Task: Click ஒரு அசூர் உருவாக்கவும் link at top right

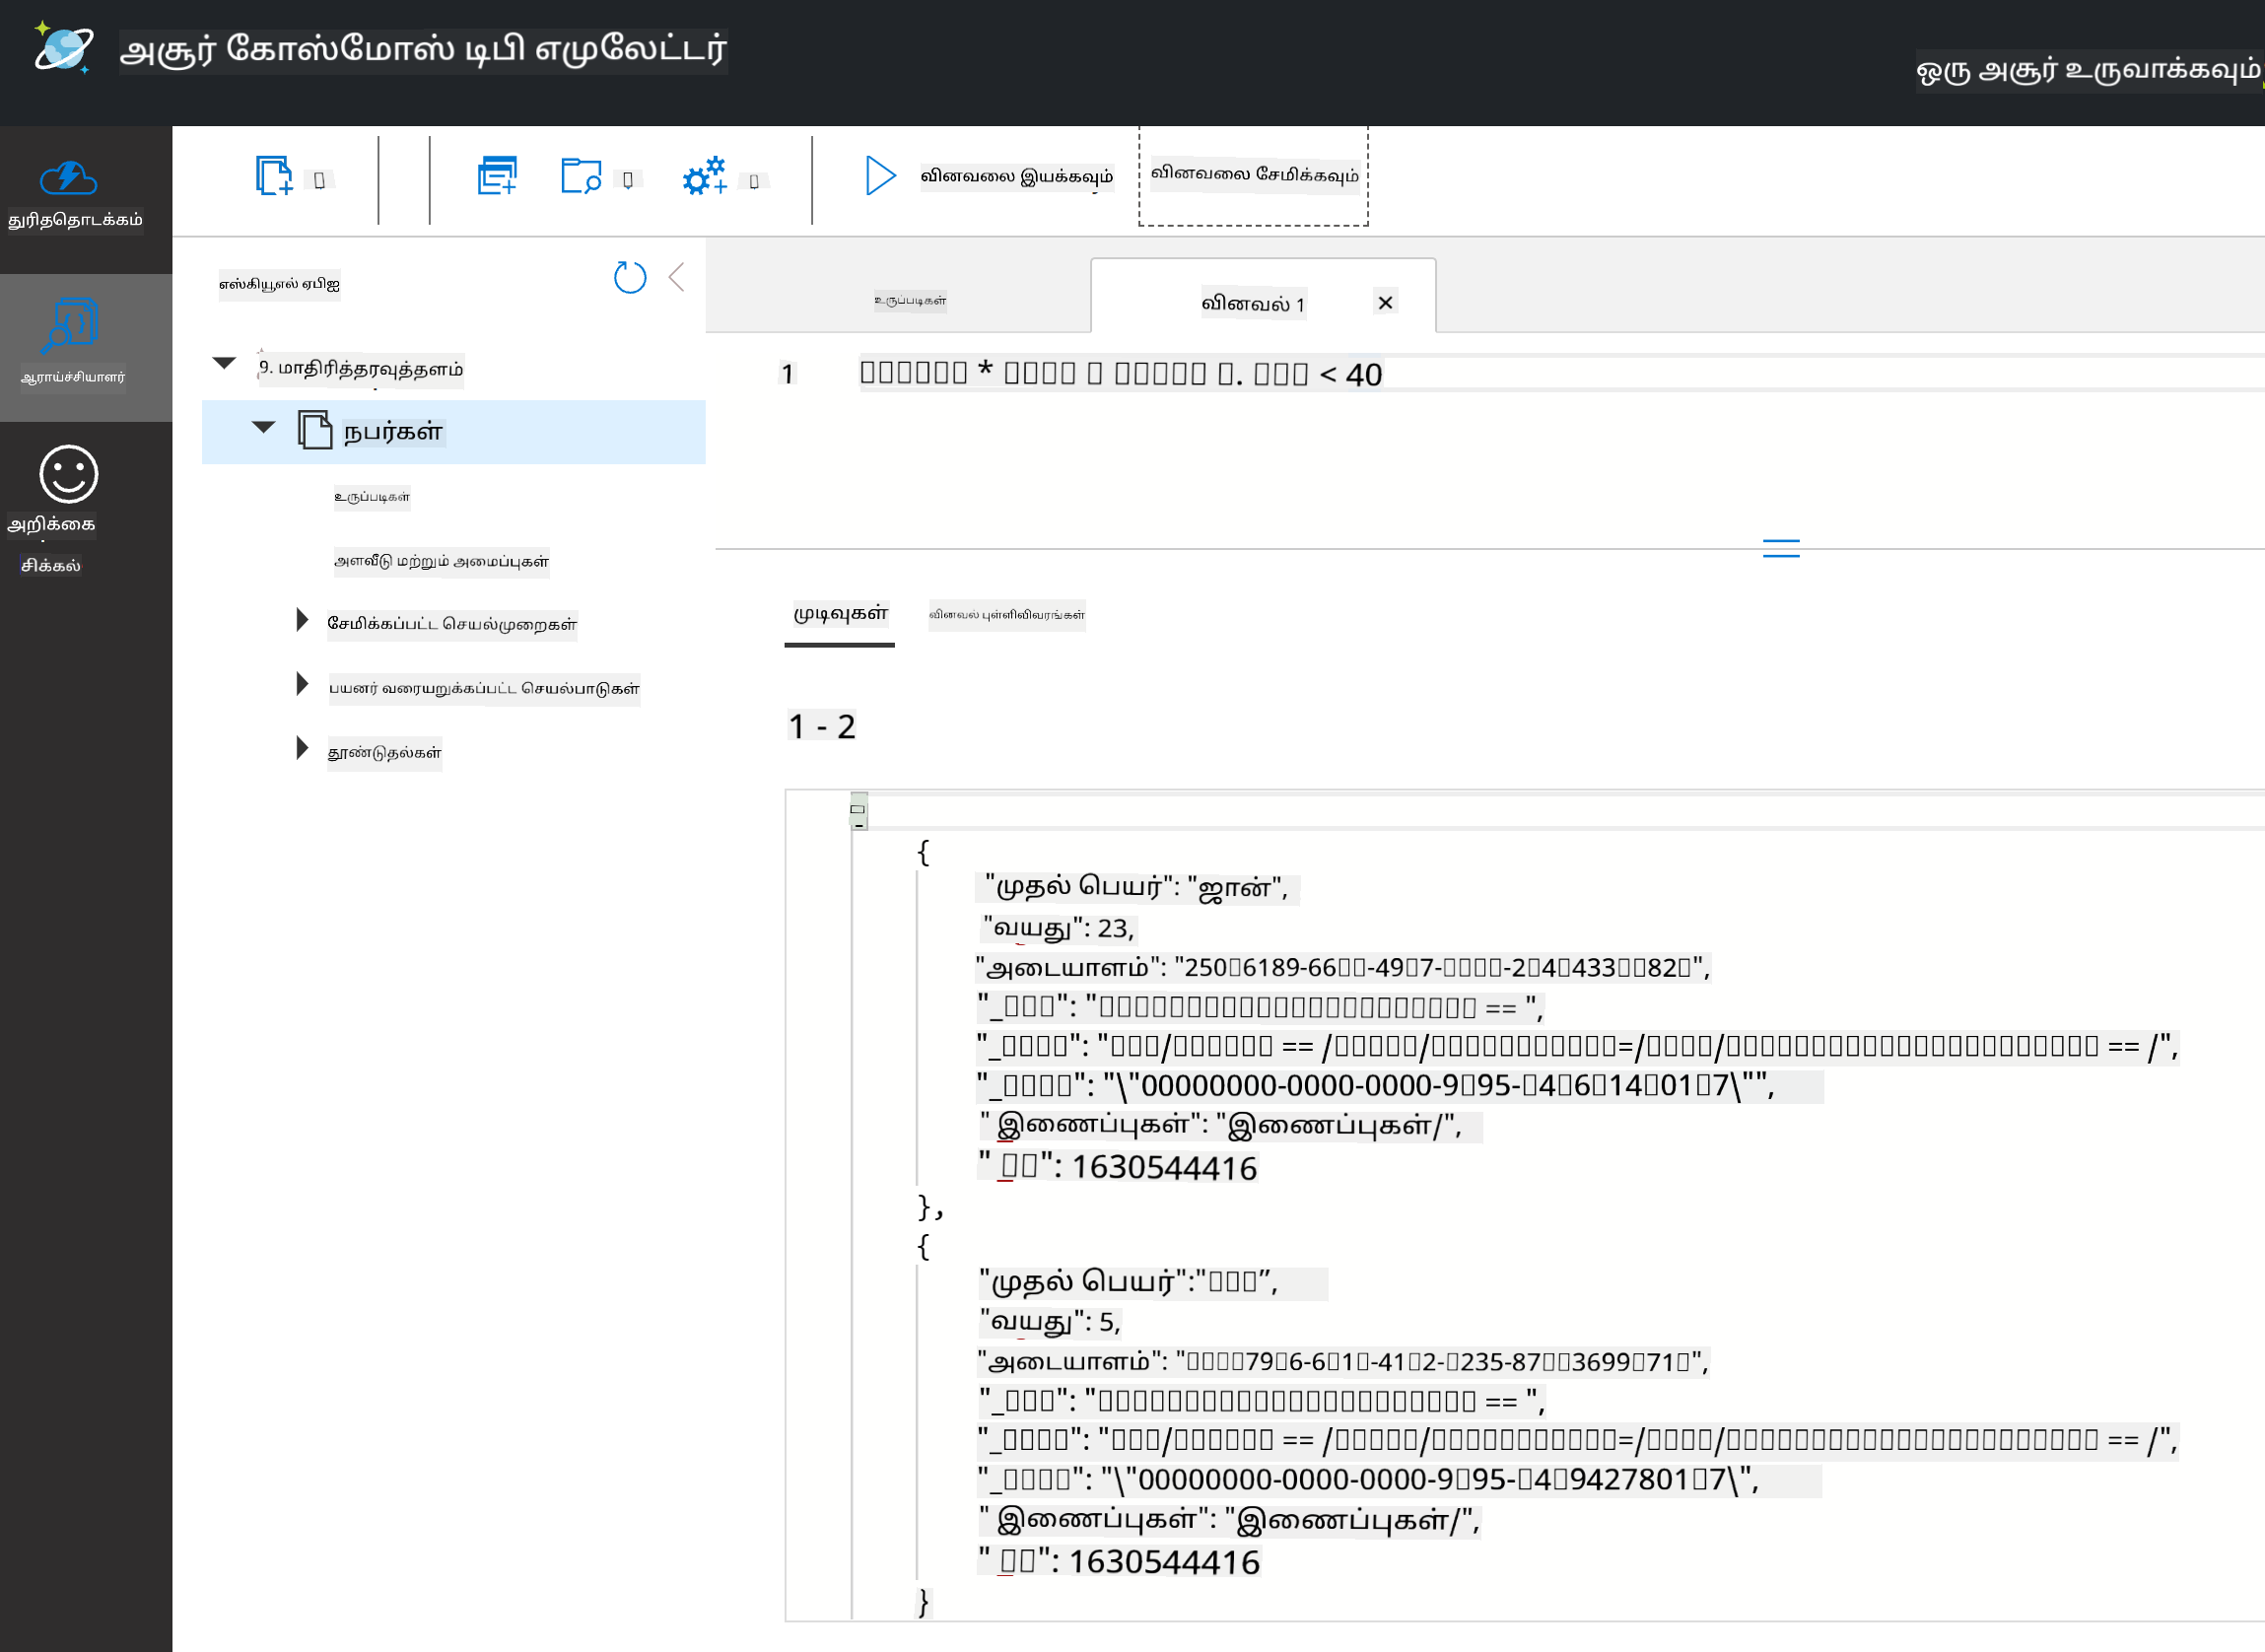Action: (2088, 70)
